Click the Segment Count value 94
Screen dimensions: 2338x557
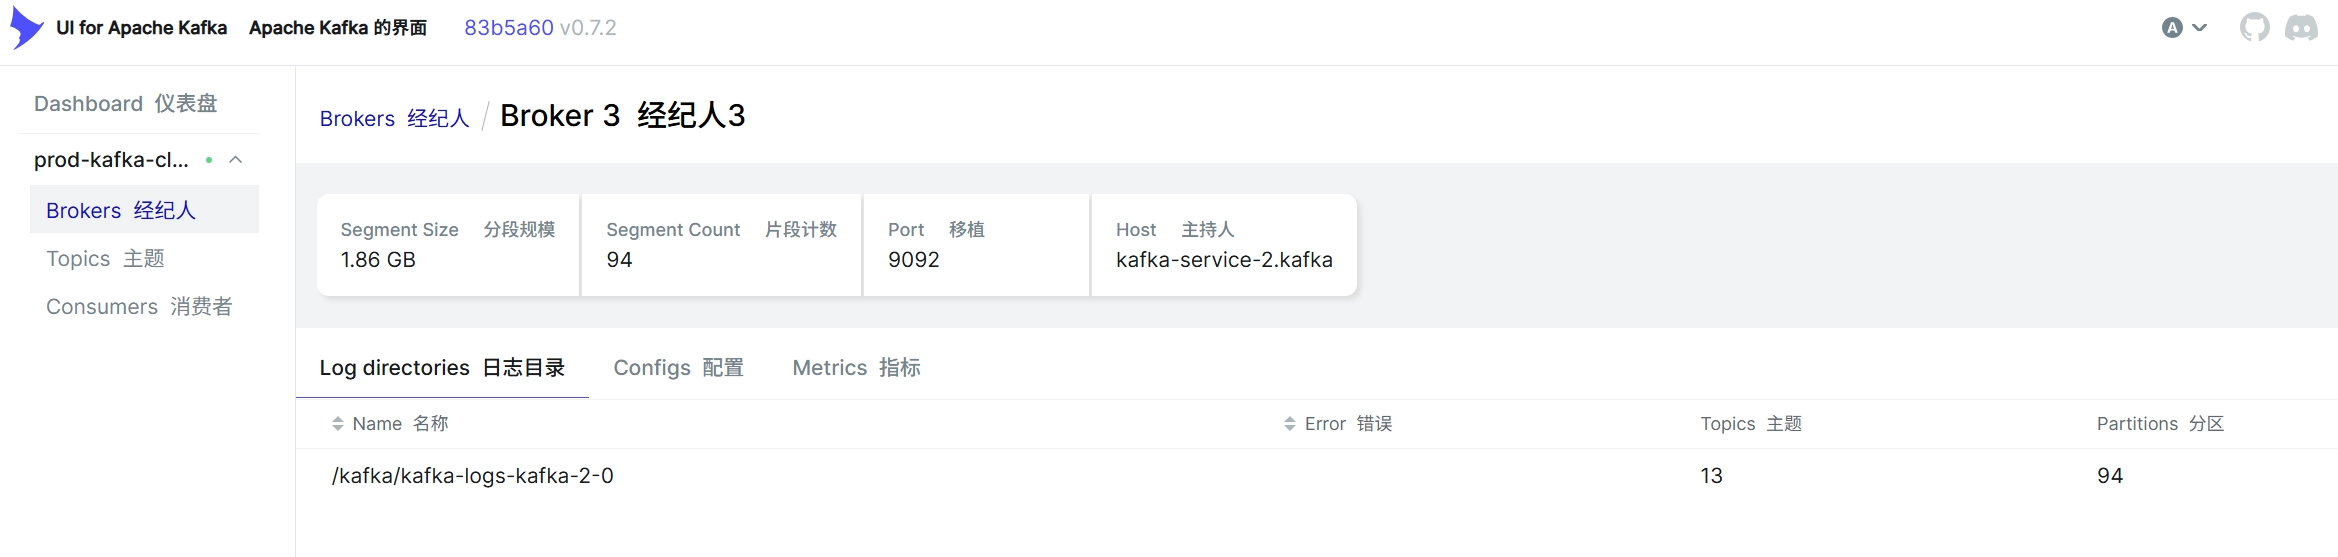coord(619,260)
